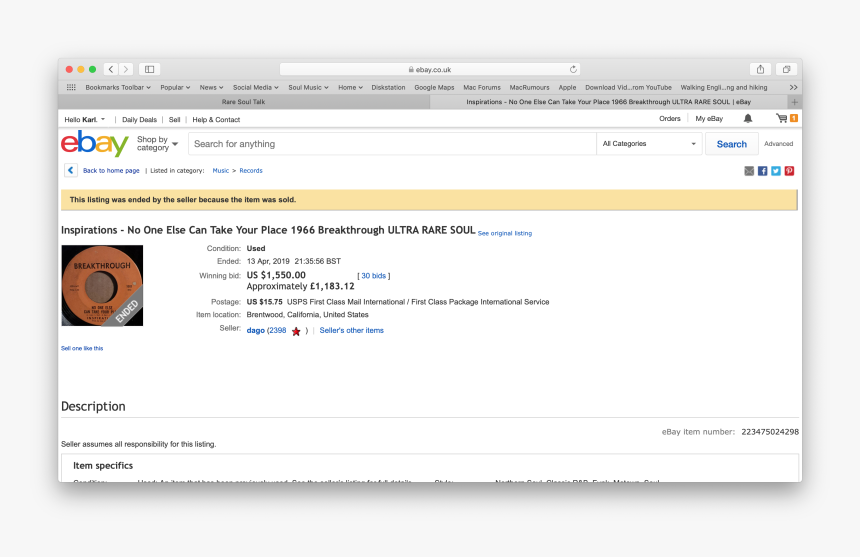Expand the Home bookmarks folder
Screen dimensions: 860x557
[350, 87]
